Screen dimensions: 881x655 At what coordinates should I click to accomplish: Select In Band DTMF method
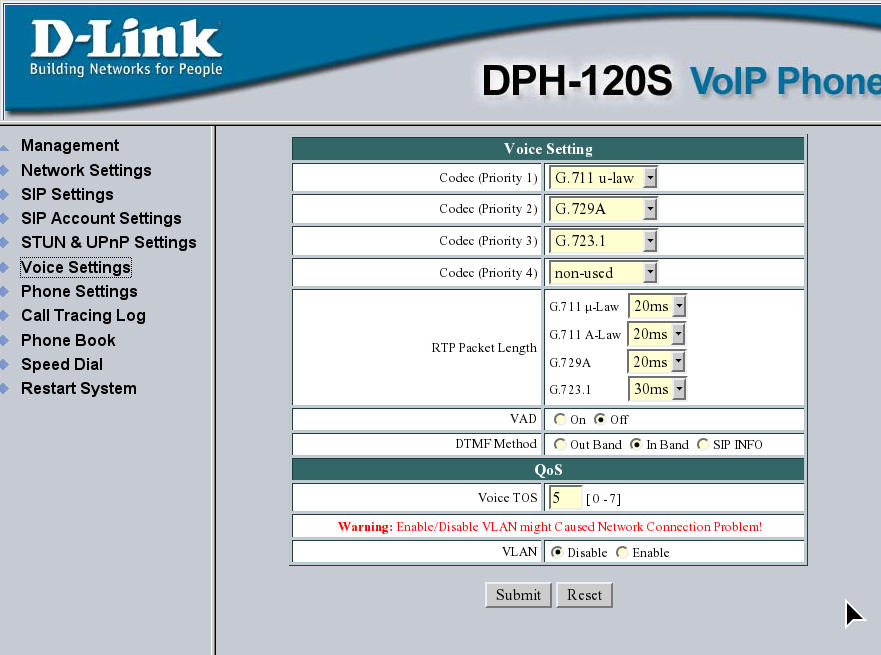(x=636, y=444)
